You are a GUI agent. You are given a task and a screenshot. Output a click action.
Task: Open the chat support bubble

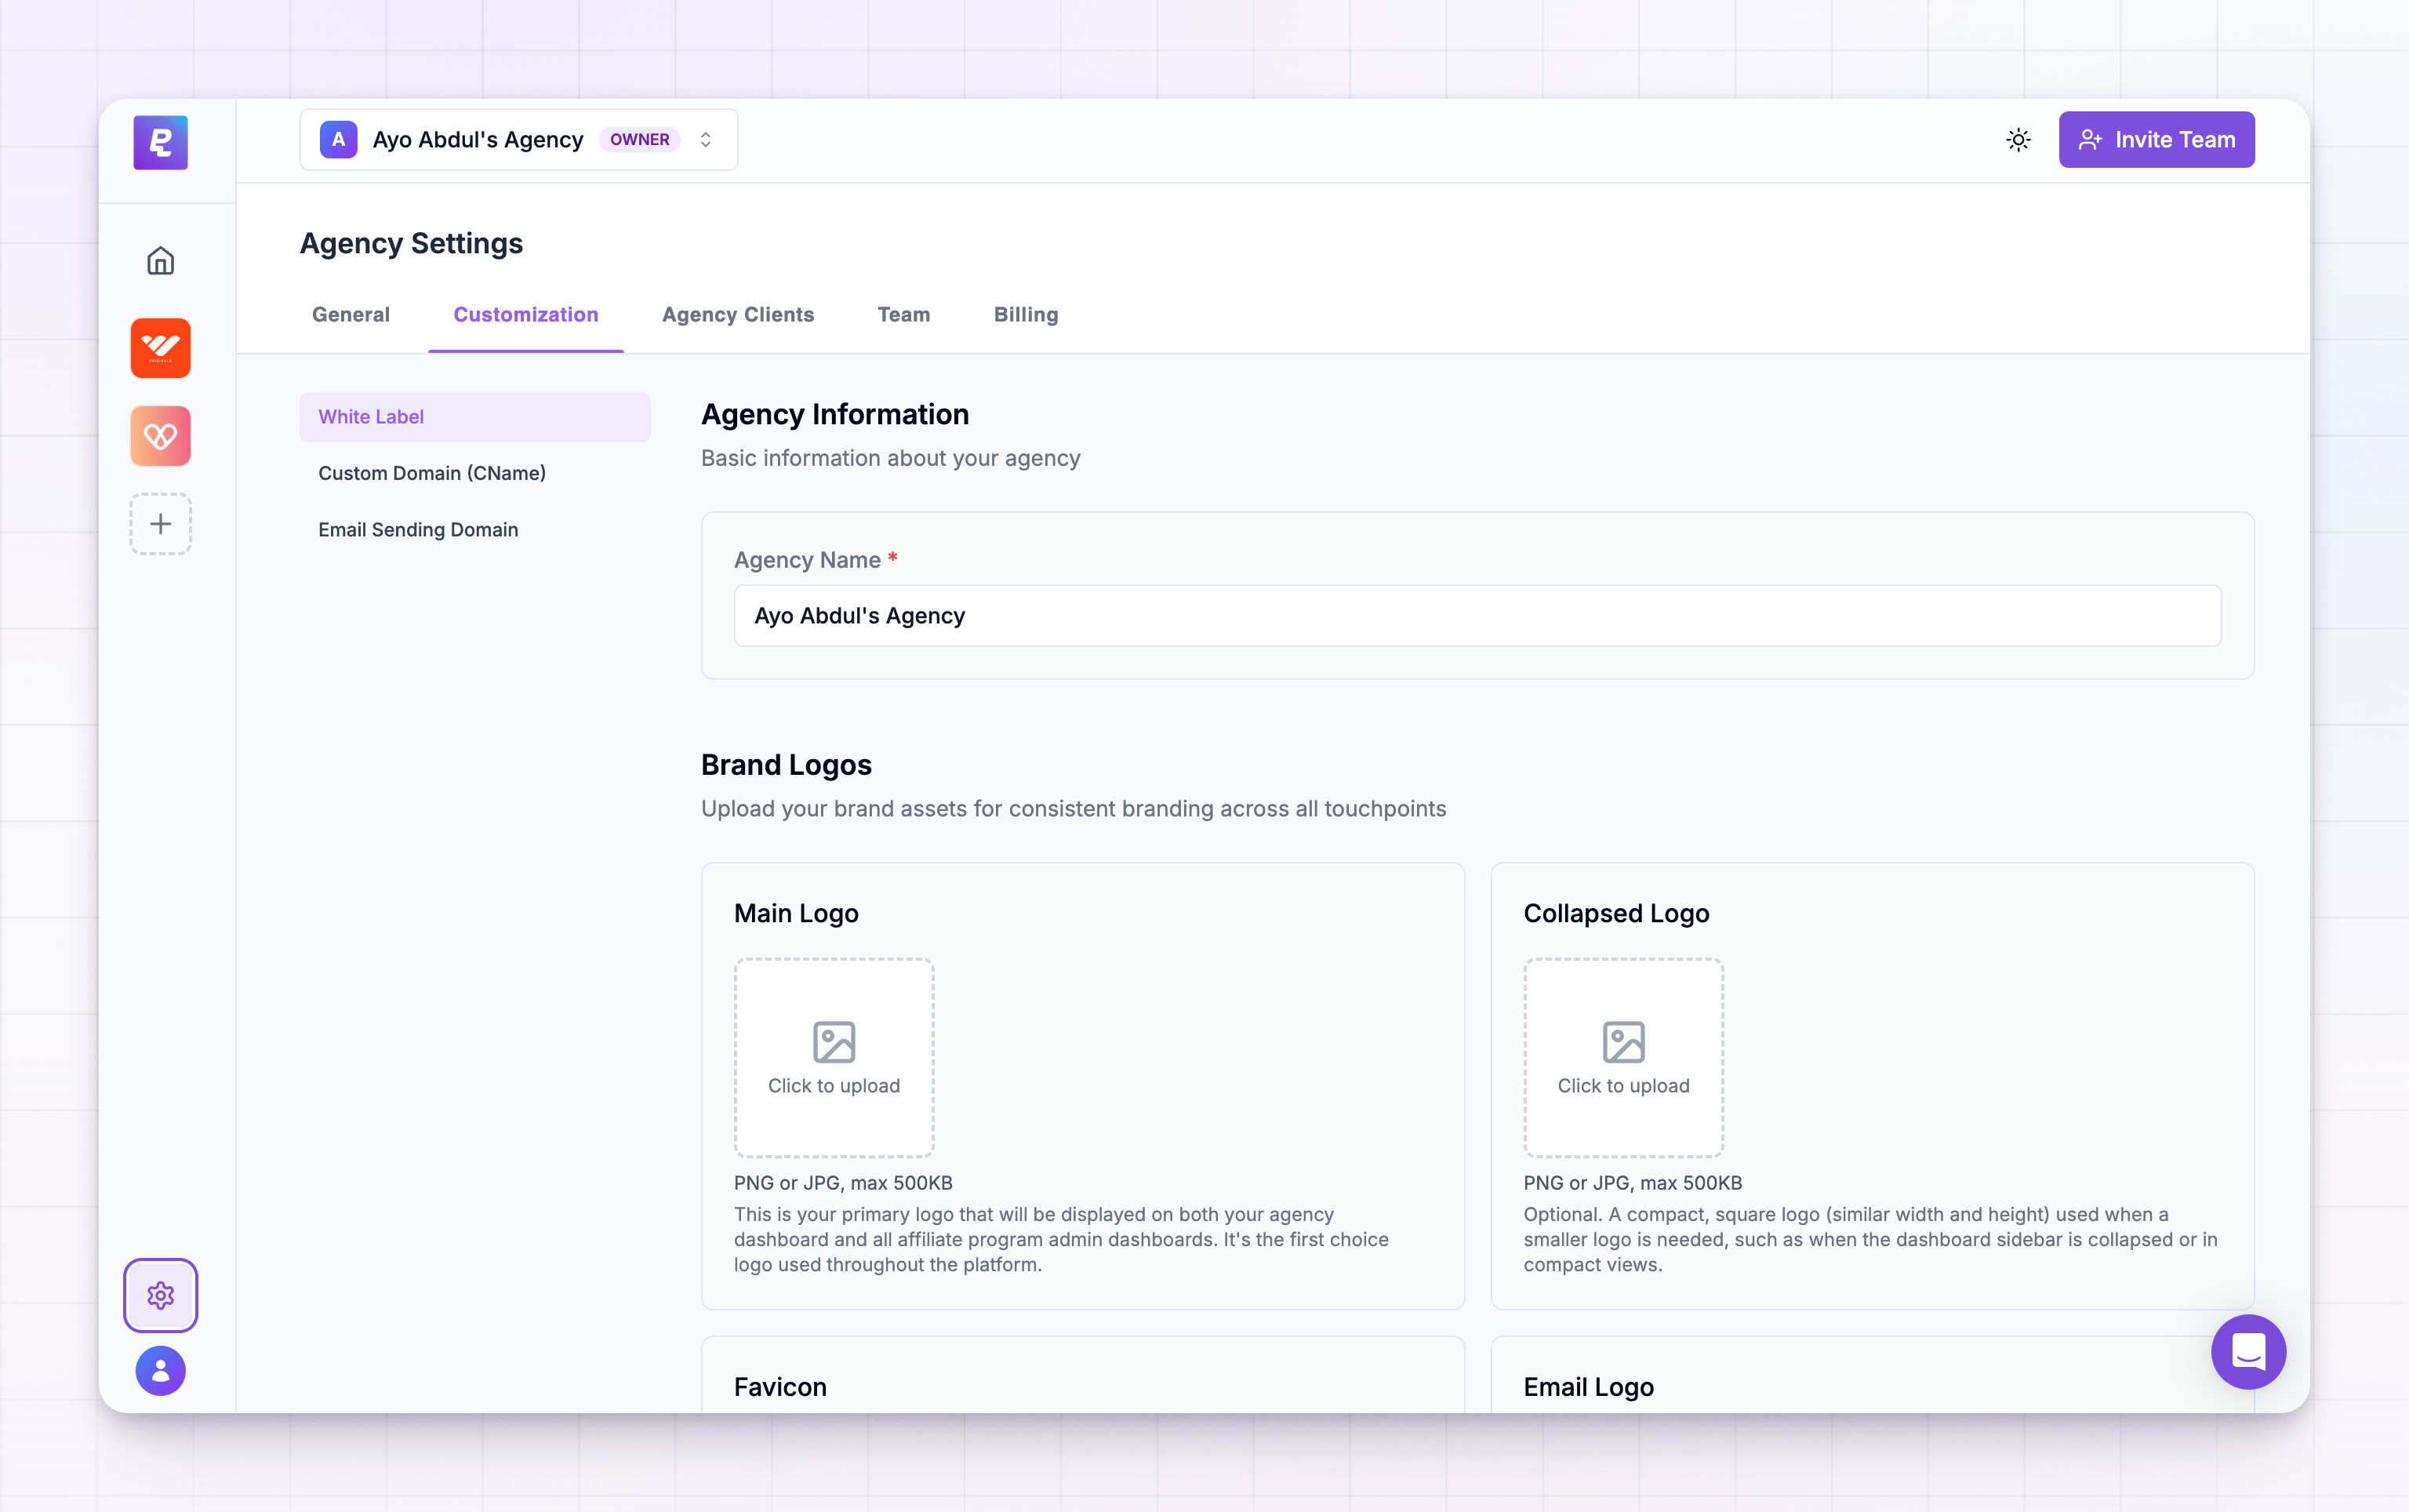[x=2248, y=1352]
